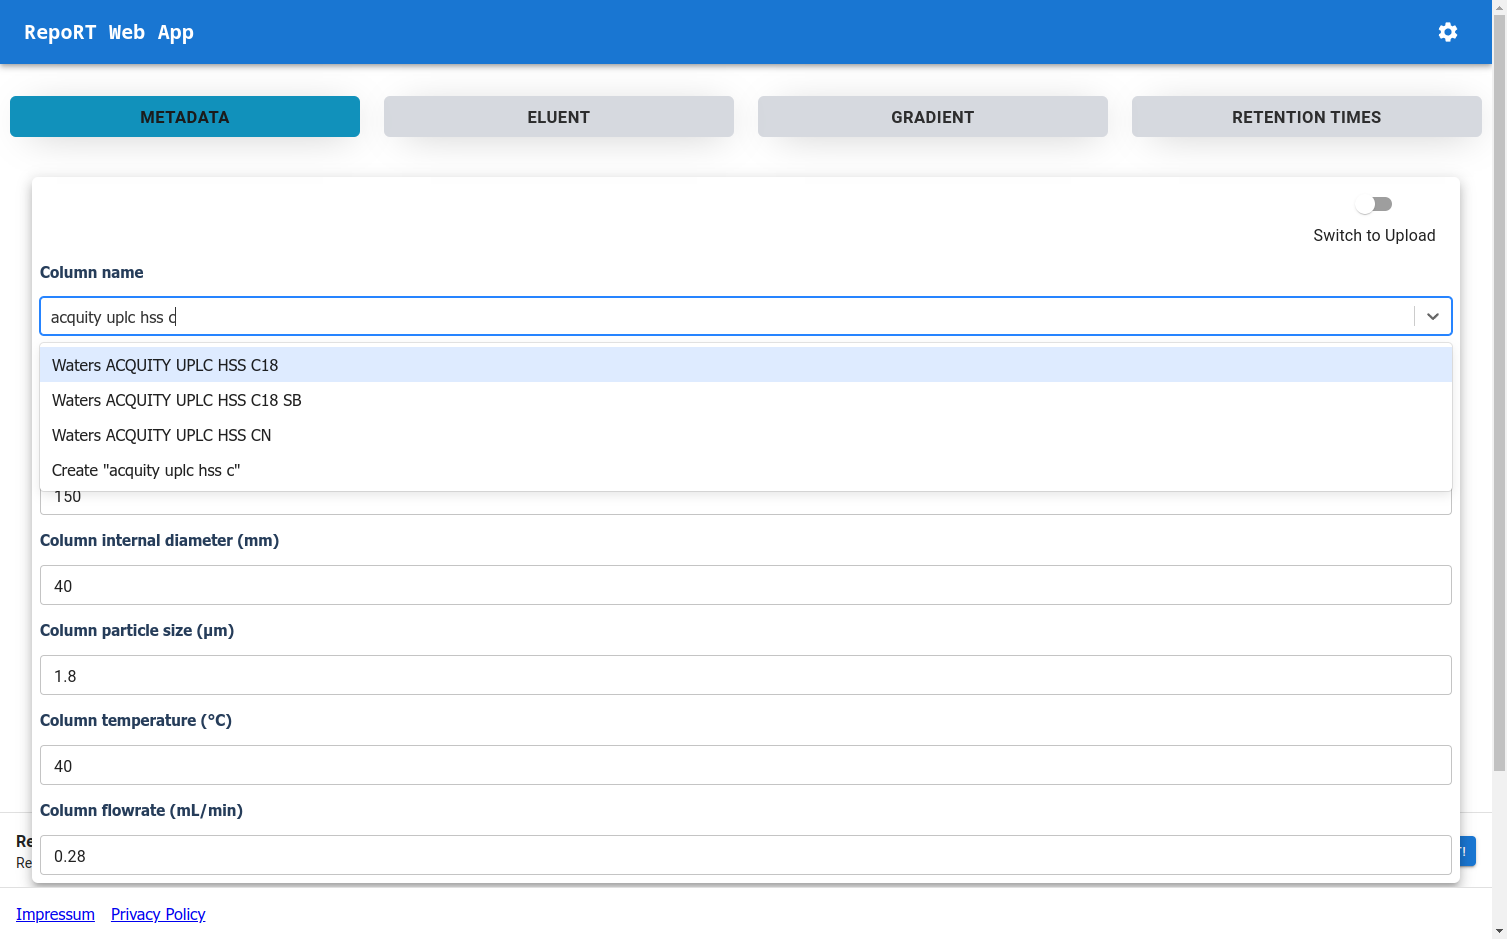This screenshot has height=939, width=1507.
Task: Follow the Impressum link
Action: 55,914
